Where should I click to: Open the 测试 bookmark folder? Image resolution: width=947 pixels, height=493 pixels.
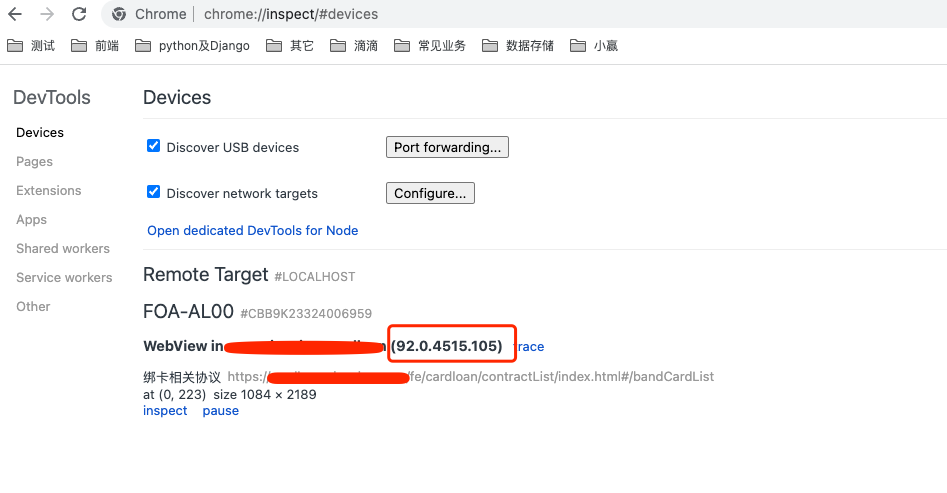pyautogui.click(x=32, y=45)
